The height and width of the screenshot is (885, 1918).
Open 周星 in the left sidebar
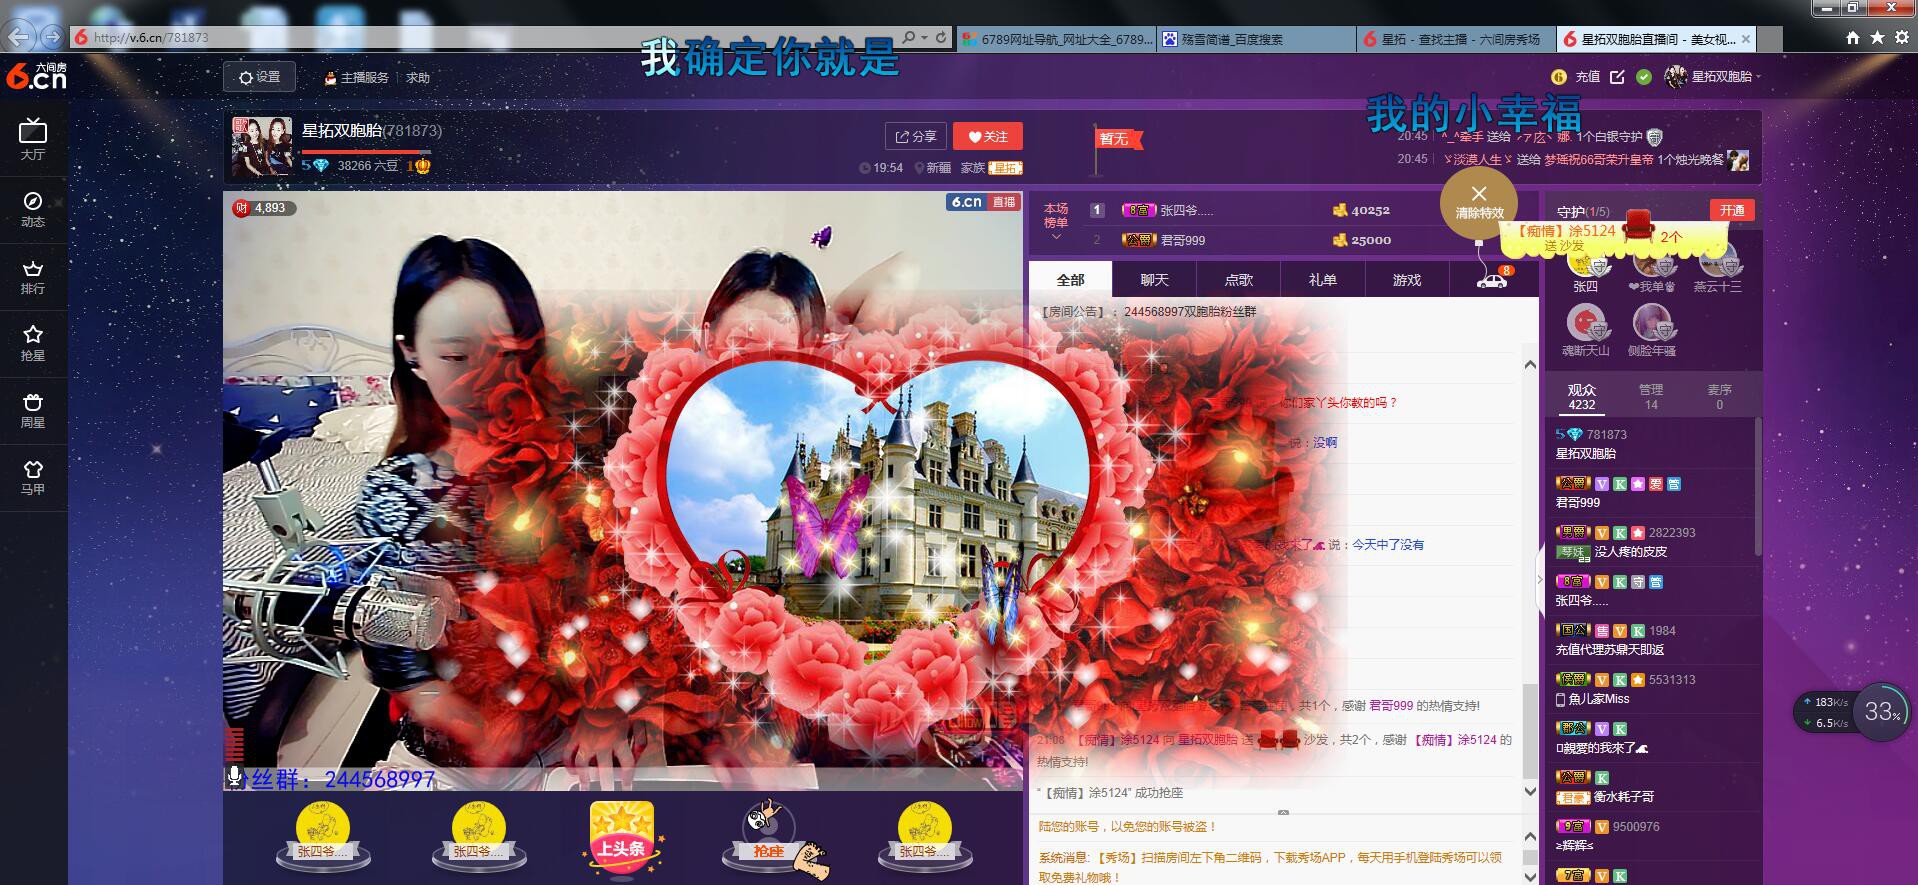(x=33, y=410)
